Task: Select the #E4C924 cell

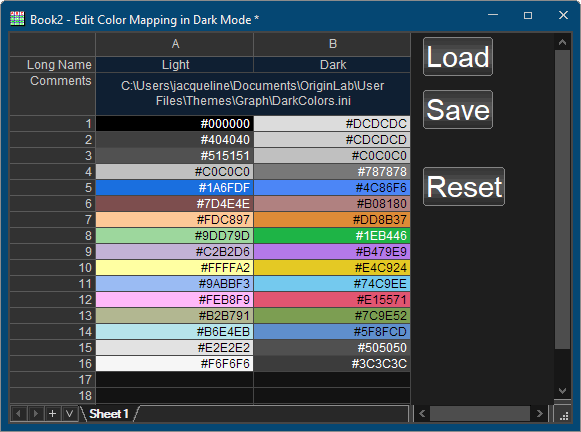Action: click(x=332, y=267)
